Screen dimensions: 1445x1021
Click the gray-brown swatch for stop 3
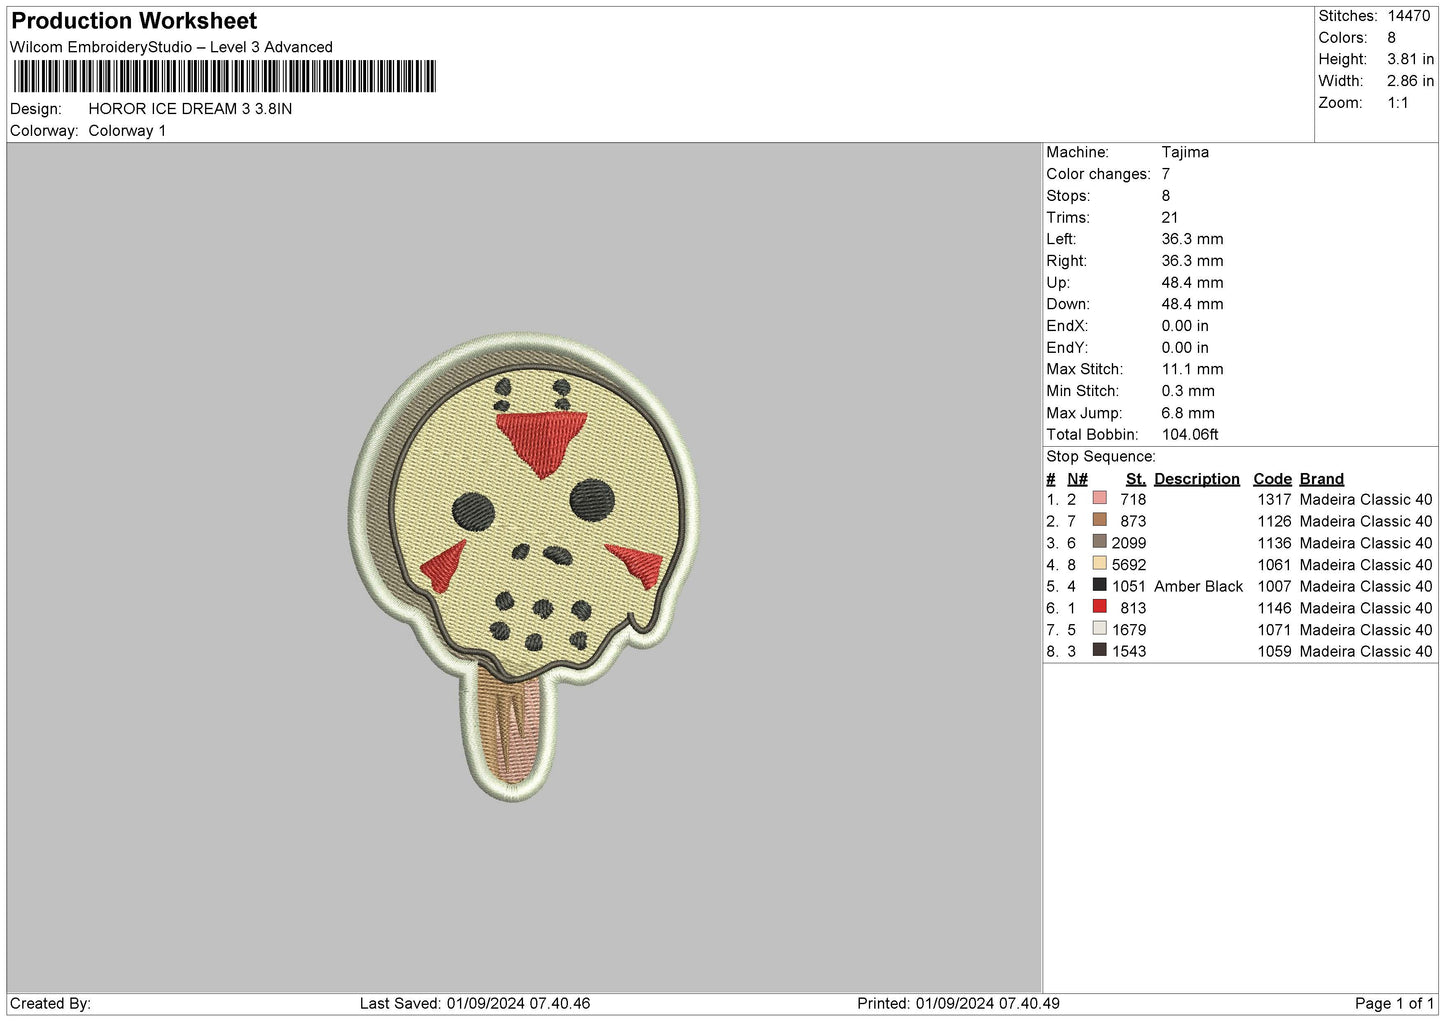(x=1100, y=542)
